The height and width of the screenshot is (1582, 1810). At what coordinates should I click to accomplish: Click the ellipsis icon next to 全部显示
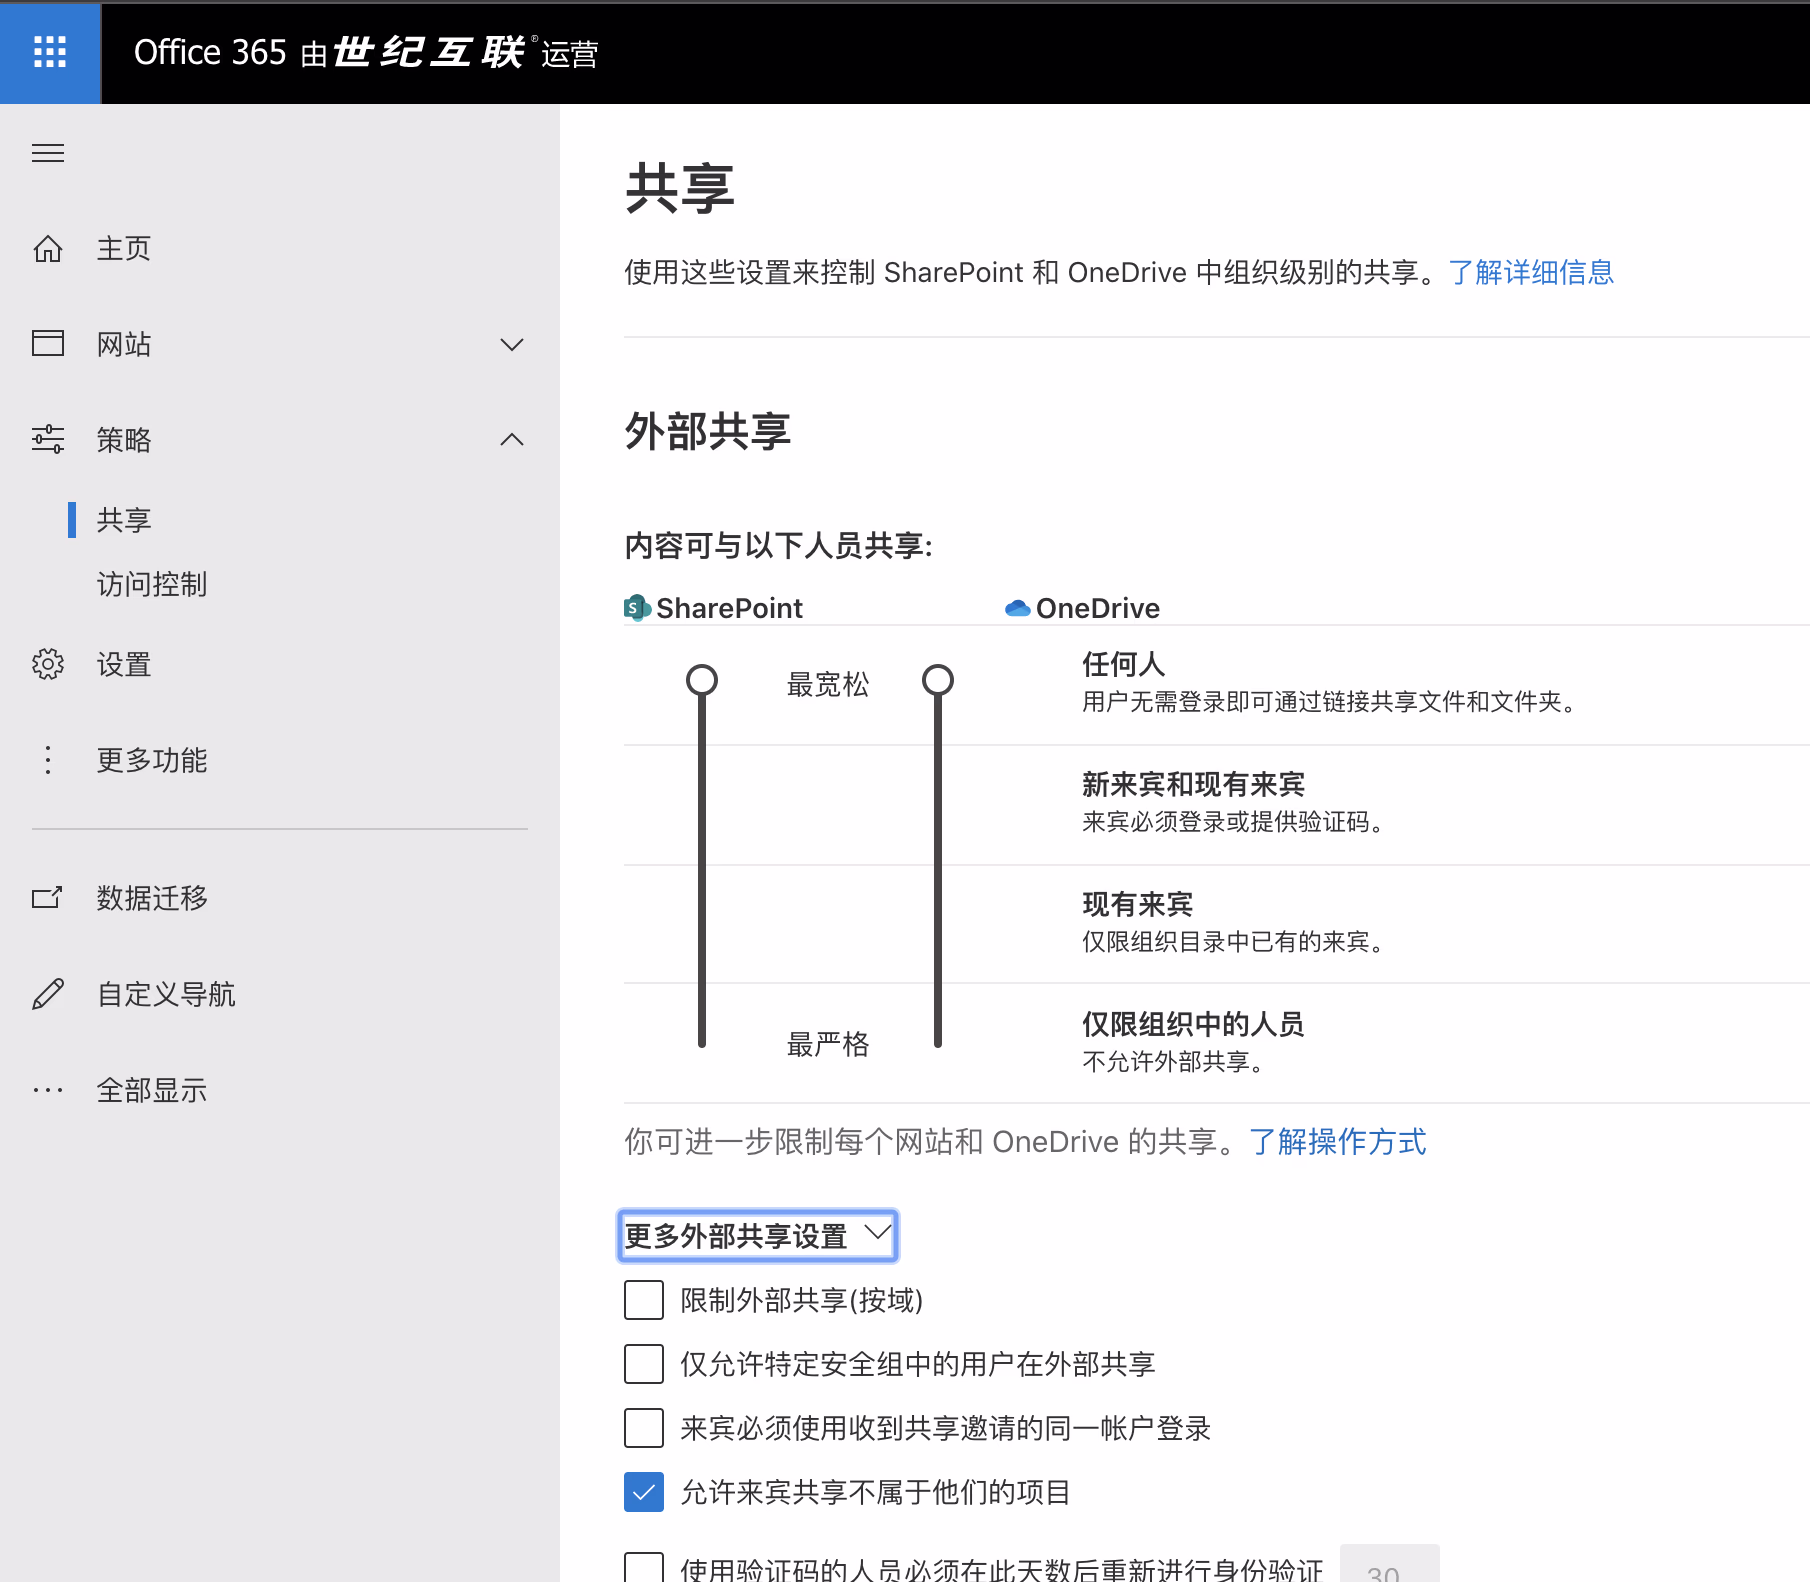[48, 1090]
